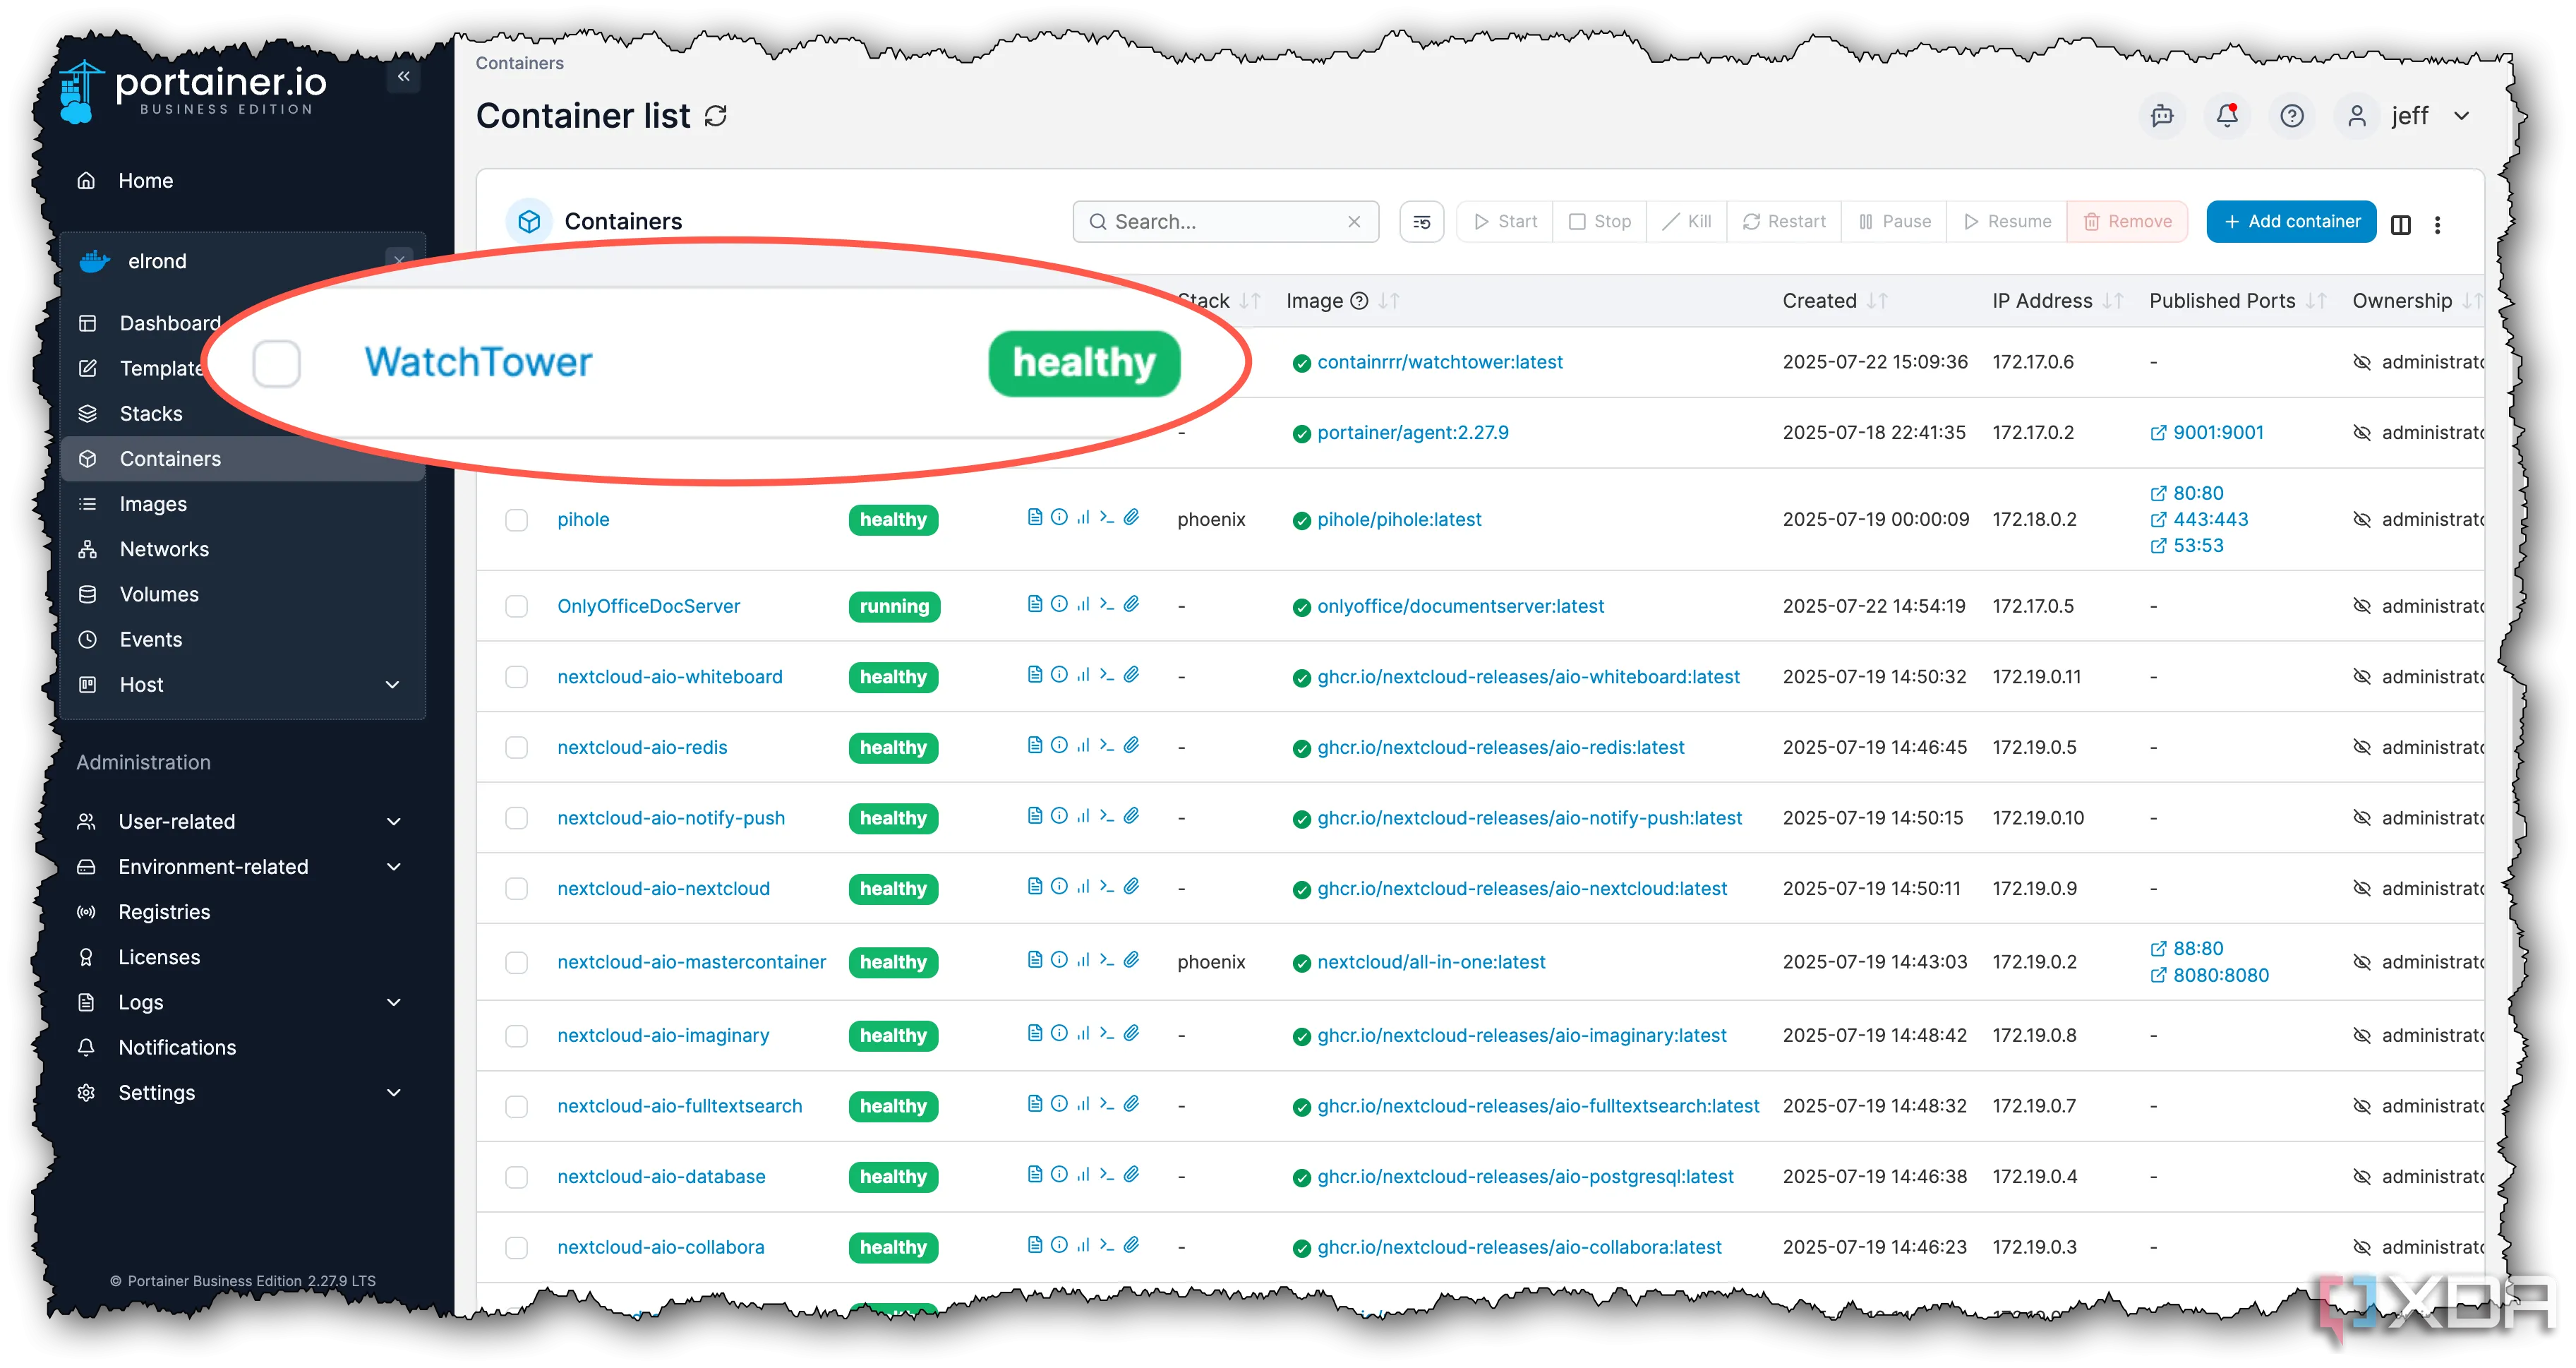Open published port link 8080:8080
This screenshot has height=1368, width=2576.
(2209, 976)
